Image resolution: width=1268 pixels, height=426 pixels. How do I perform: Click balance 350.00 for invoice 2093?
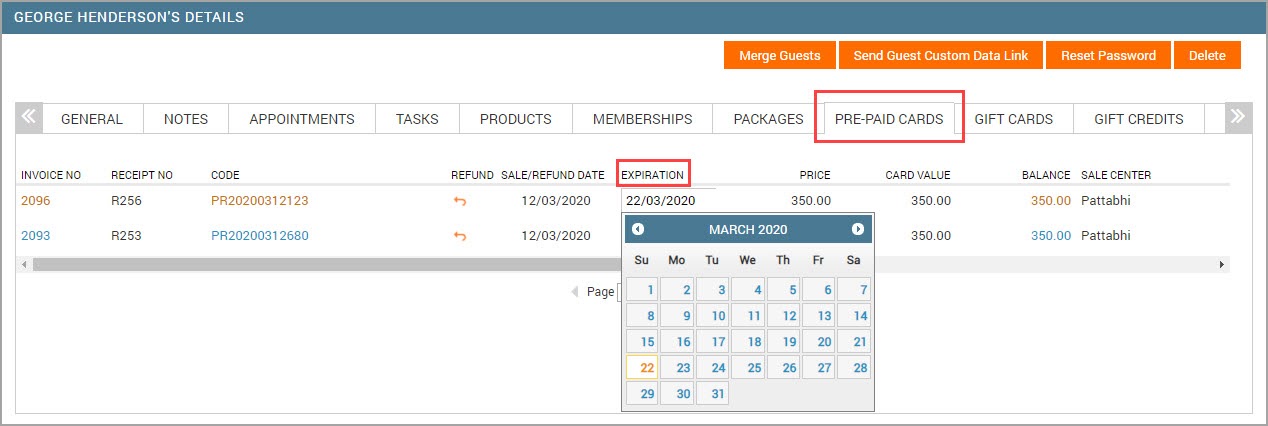click(1051, 235)
